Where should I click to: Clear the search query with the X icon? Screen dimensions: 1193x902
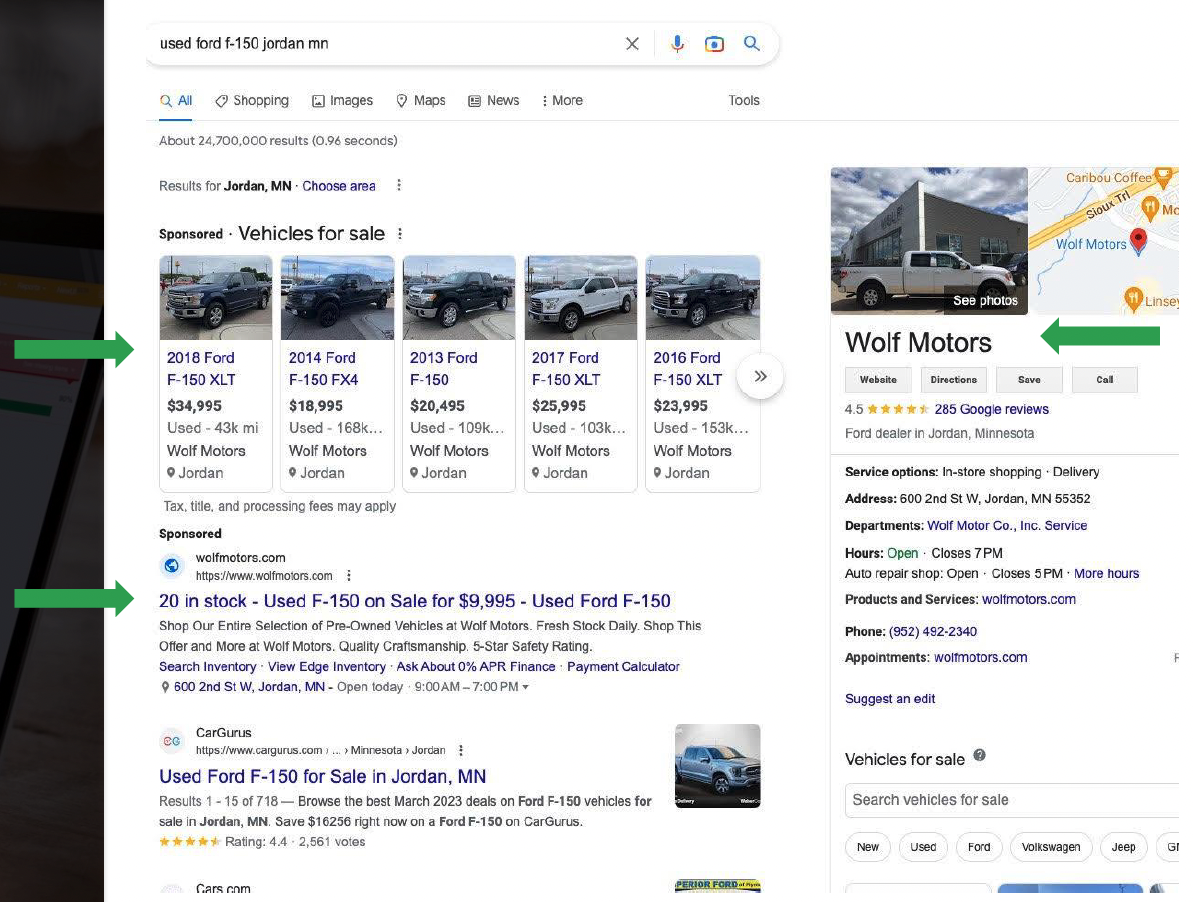632,44
